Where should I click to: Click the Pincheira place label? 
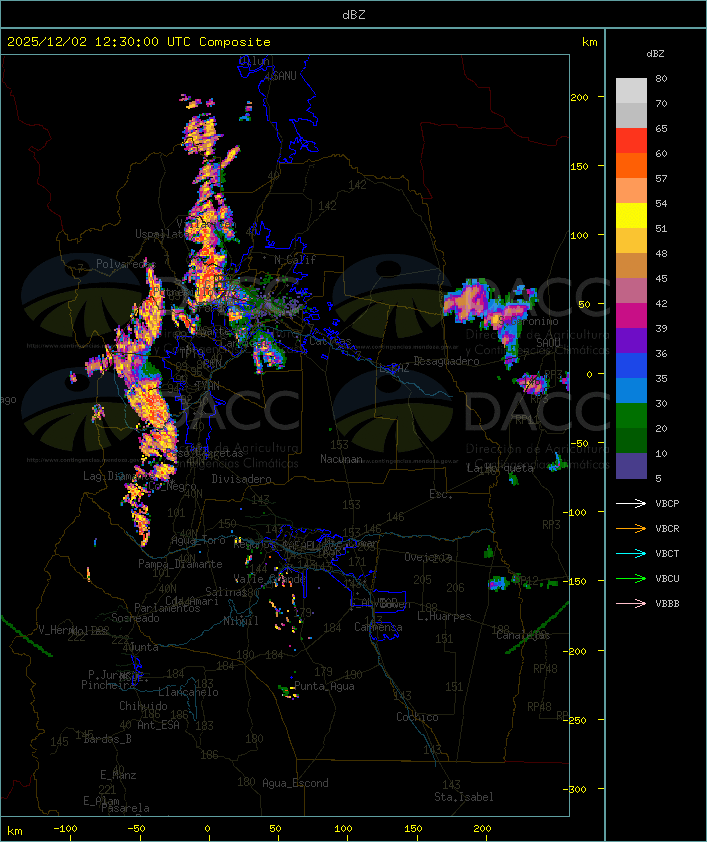[x=106, y=685]
